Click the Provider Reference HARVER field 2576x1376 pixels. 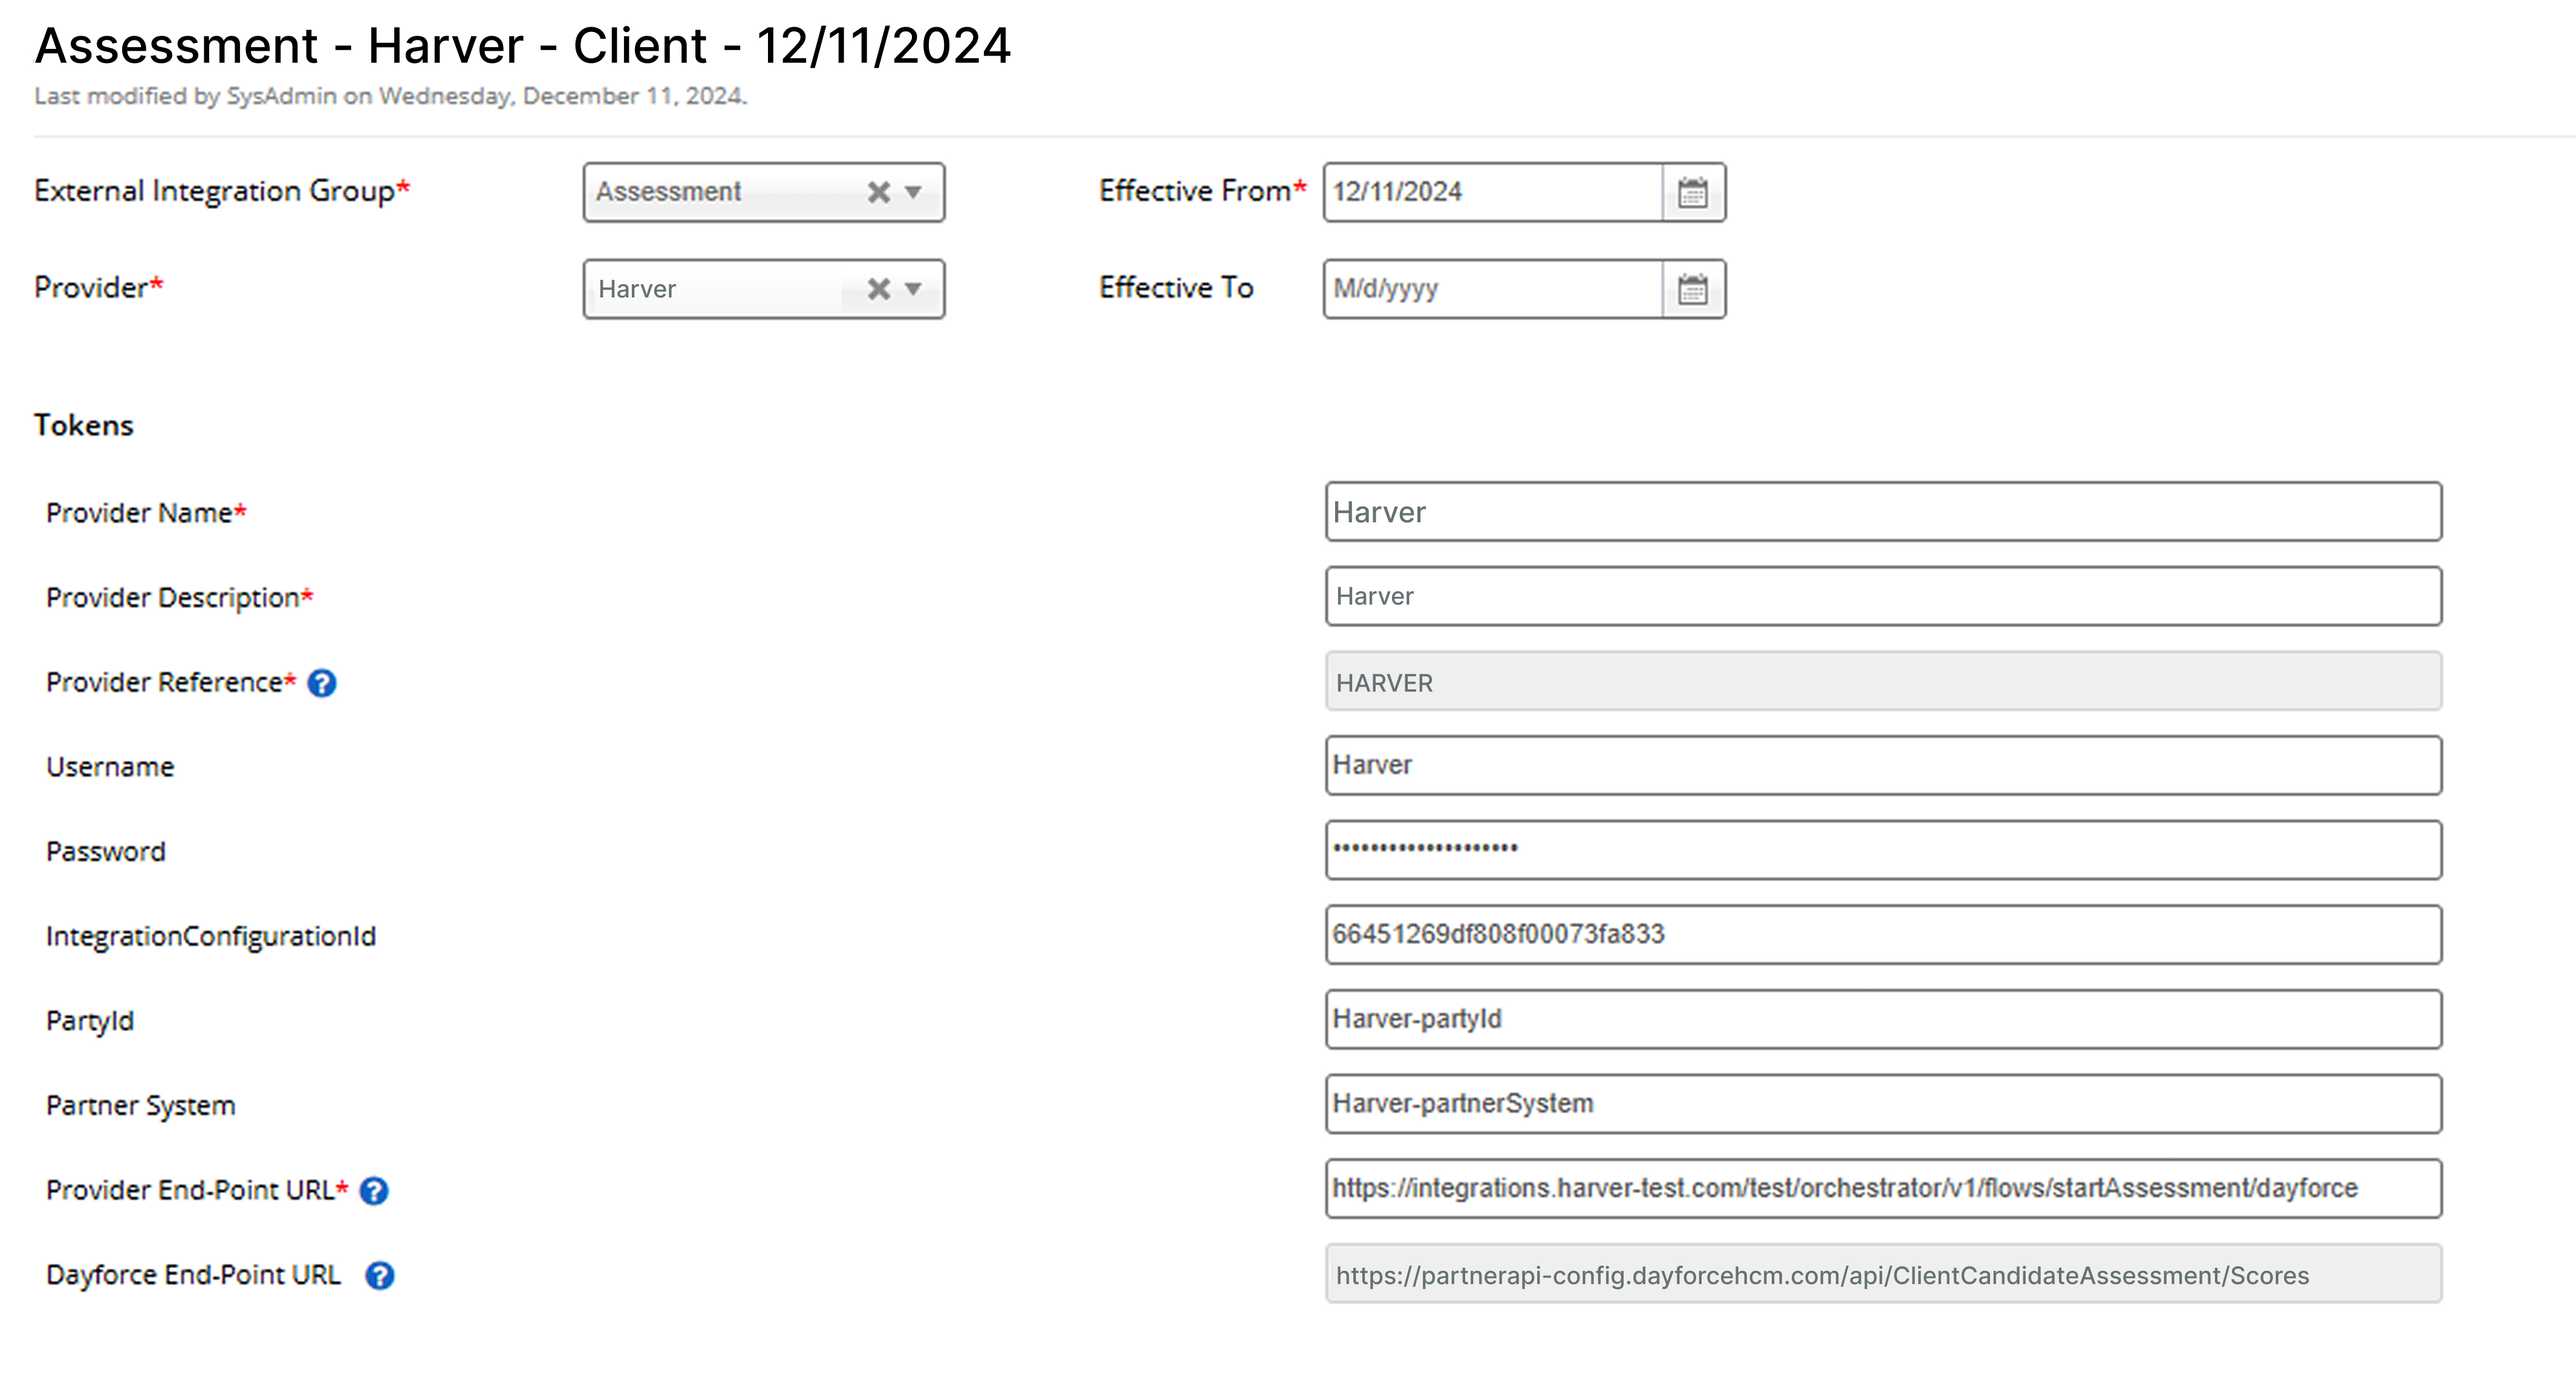click(1884, 682)
